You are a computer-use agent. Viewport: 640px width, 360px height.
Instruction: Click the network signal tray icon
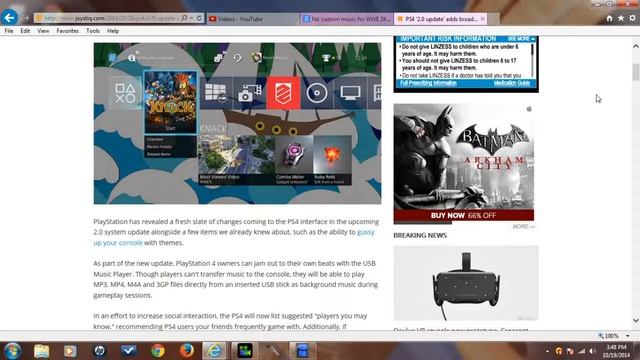point(581,351)
